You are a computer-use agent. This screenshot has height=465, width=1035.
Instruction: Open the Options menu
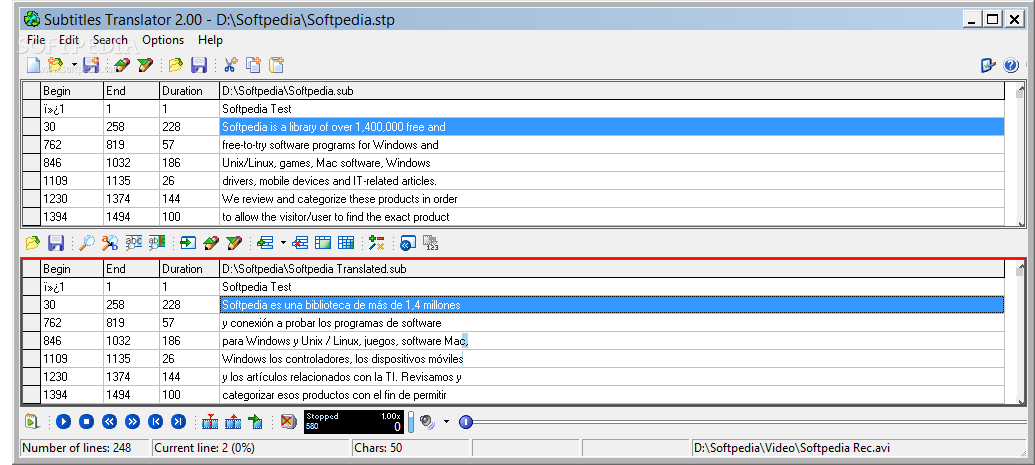coord(163,40)
